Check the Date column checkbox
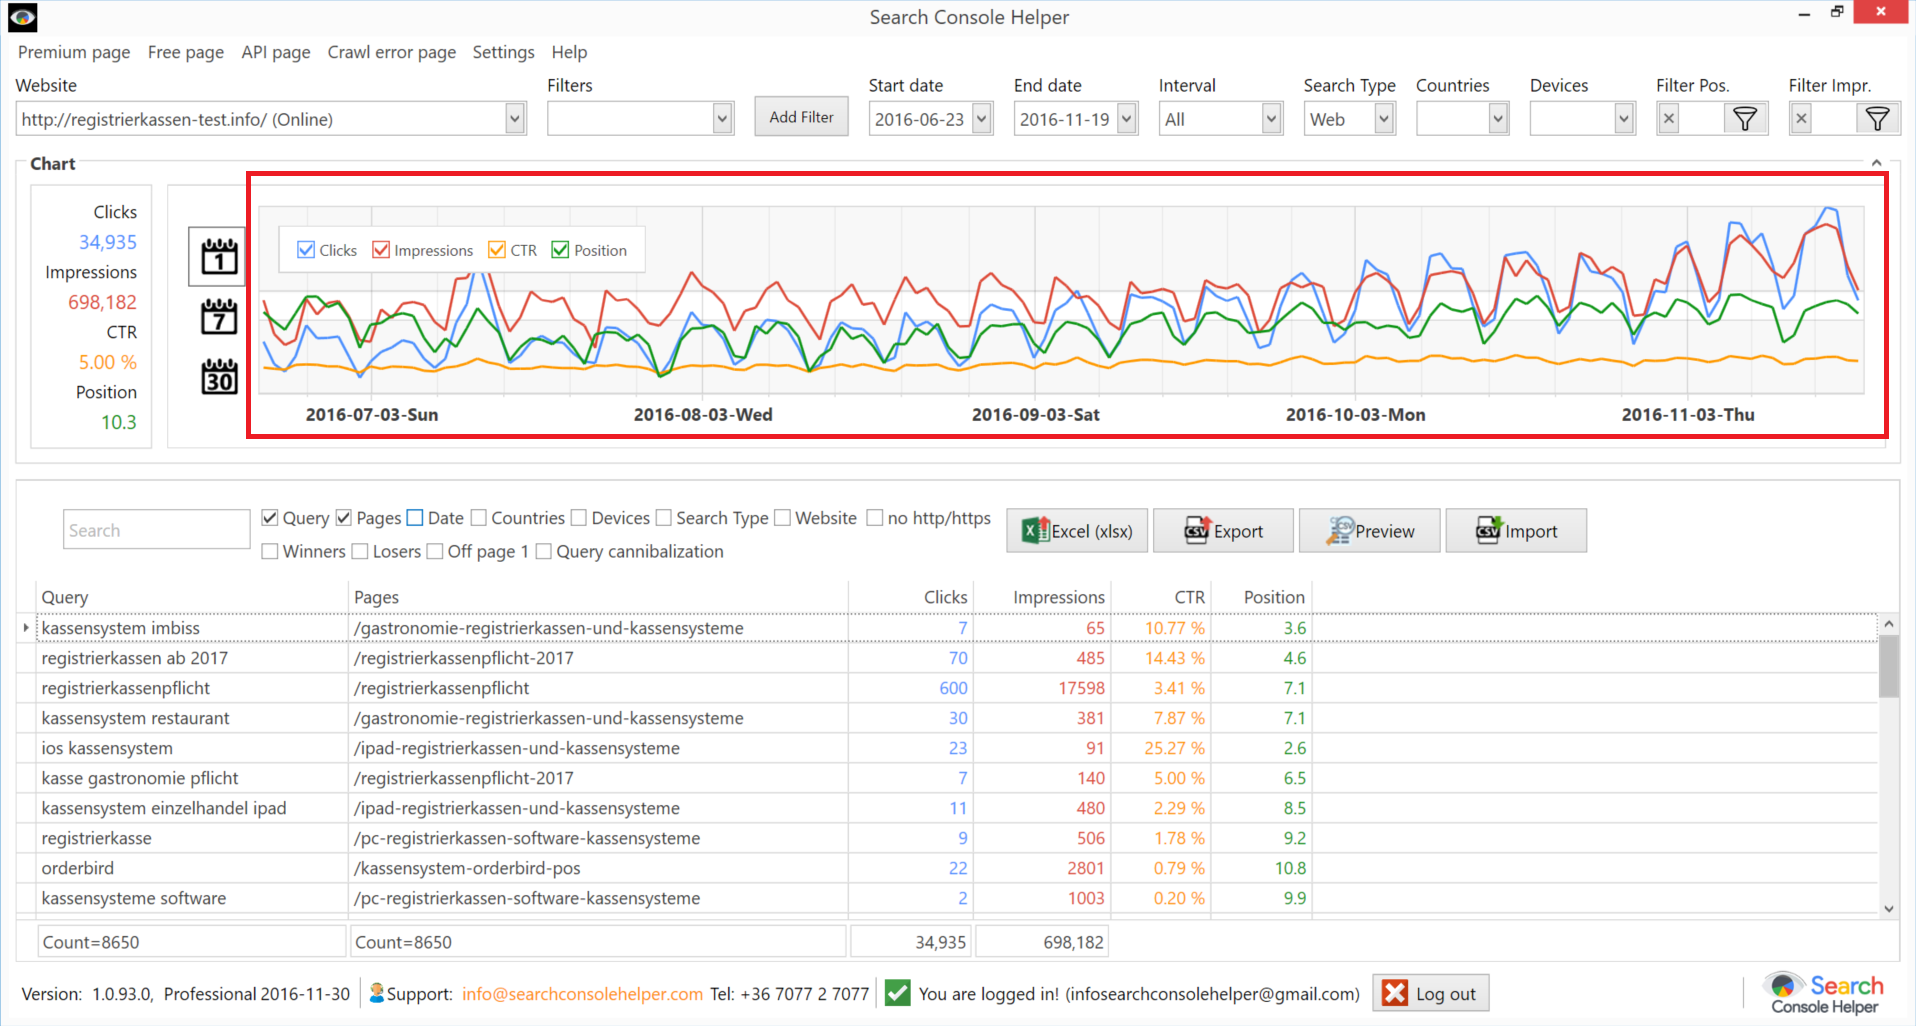The width and height of the screenshot is (1916, 1026). 414,517
